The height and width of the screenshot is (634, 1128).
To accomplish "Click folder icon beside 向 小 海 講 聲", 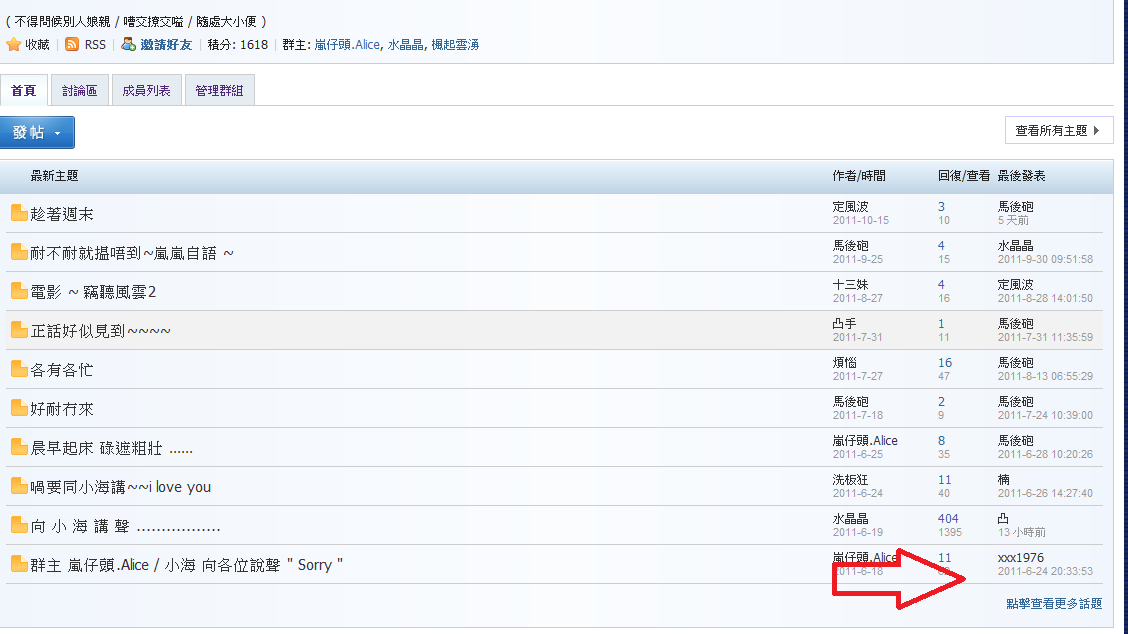I will point(19,525).
